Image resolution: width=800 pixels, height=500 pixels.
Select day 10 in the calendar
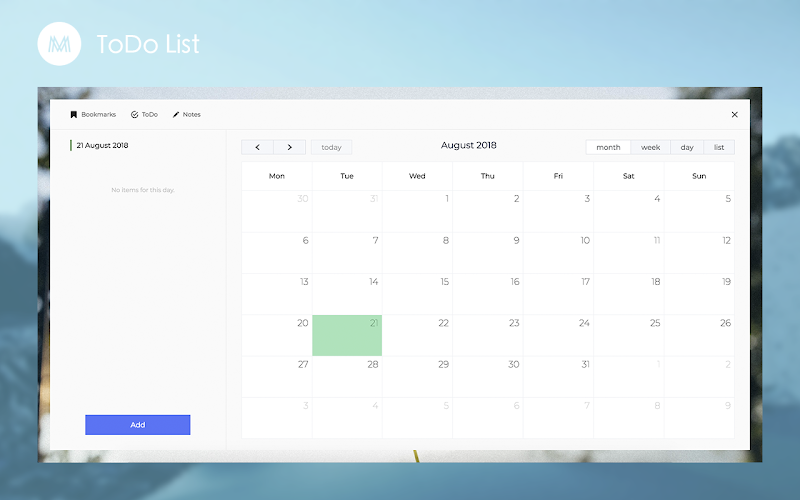pyautogui.click(x=558, y=253)
